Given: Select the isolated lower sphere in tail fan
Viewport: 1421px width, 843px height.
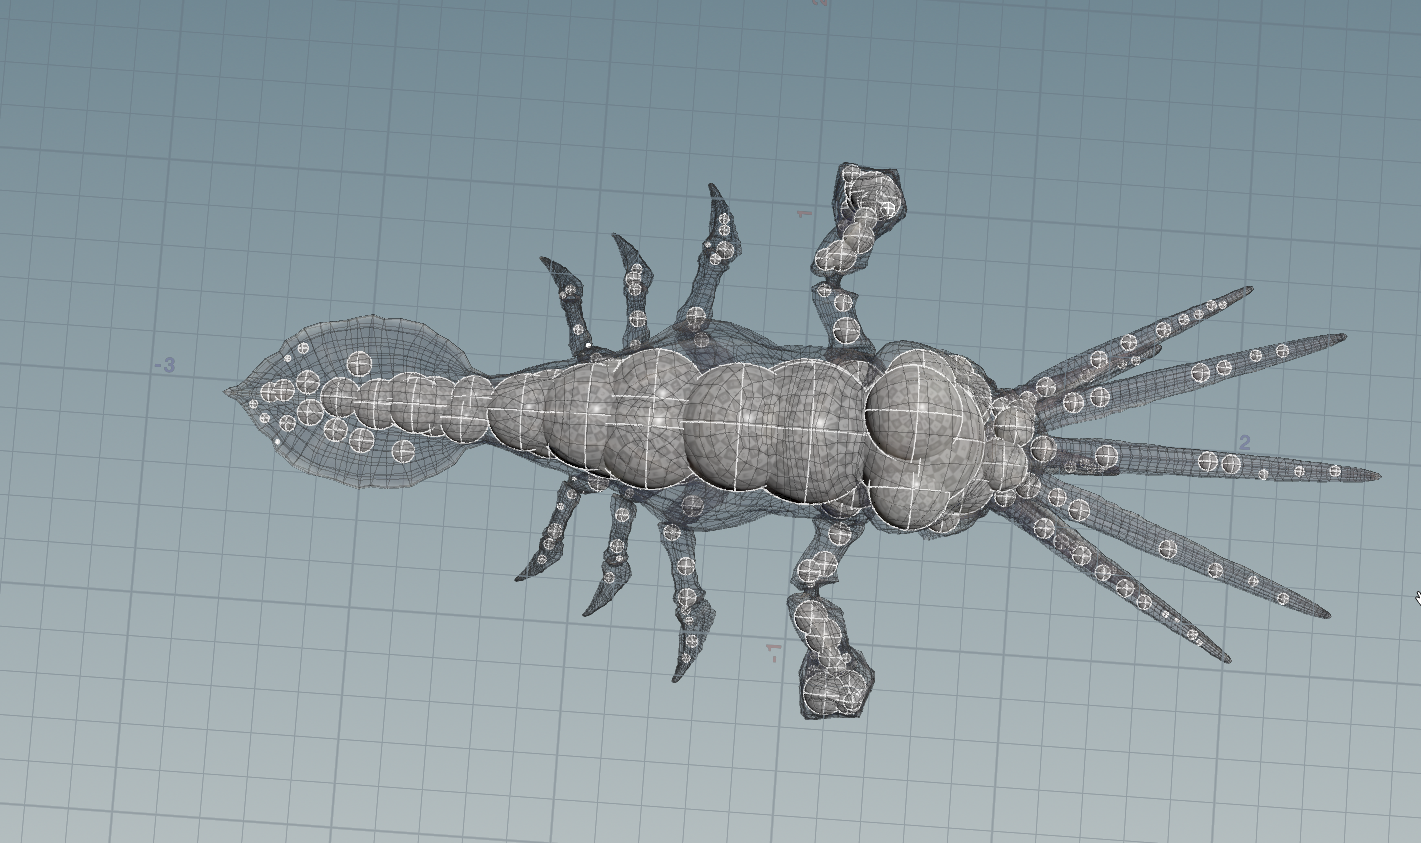Looking at the screenshot, I should 403,451.
